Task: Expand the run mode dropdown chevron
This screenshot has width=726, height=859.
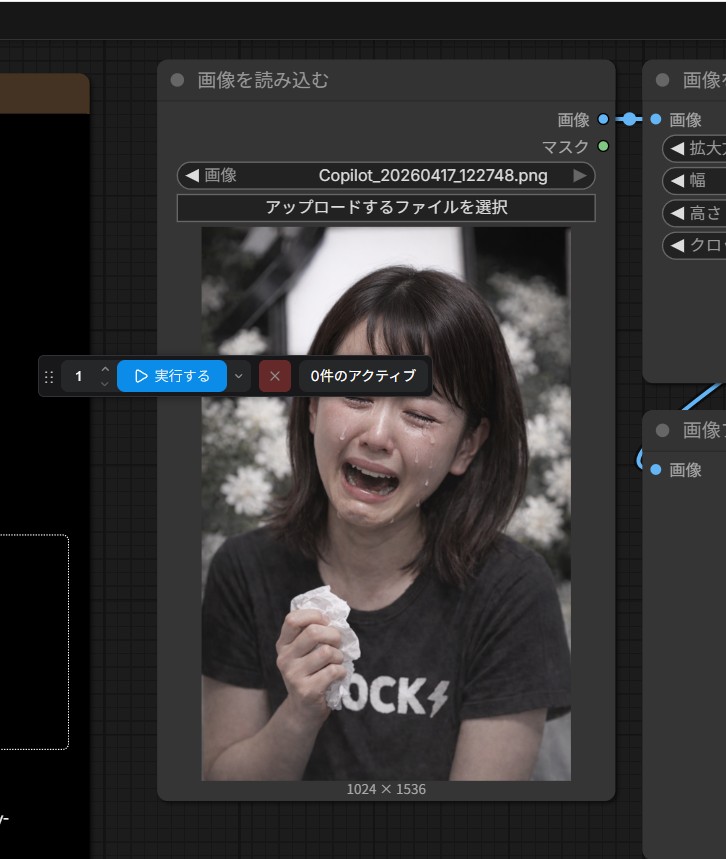Action: tap(238, 377)
